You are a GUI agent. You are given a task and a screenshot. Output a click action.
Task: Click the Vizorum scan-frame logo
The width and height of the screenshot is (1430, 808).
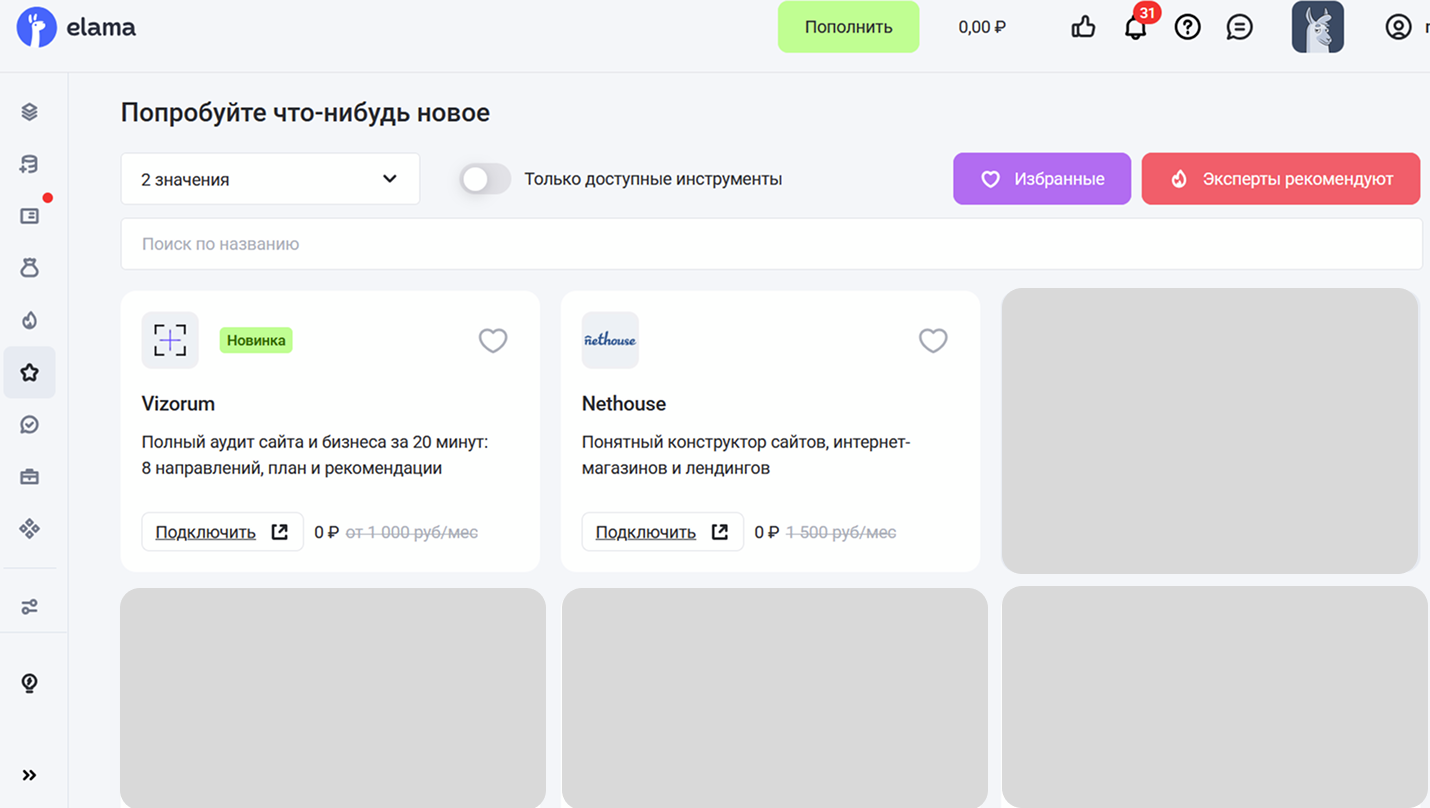click(170, 340)
